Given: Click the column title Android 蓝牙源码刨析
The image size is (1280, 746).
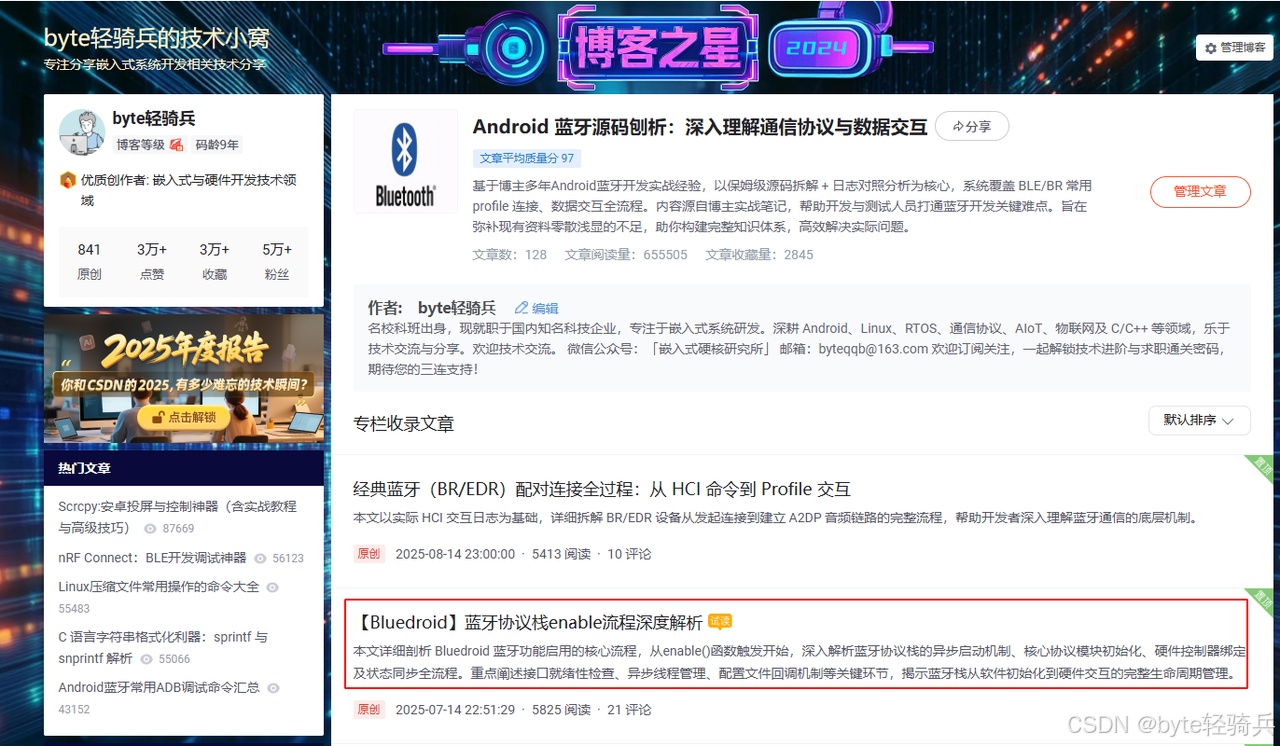Looking at the screenshot, I should (x=700, y=126).
